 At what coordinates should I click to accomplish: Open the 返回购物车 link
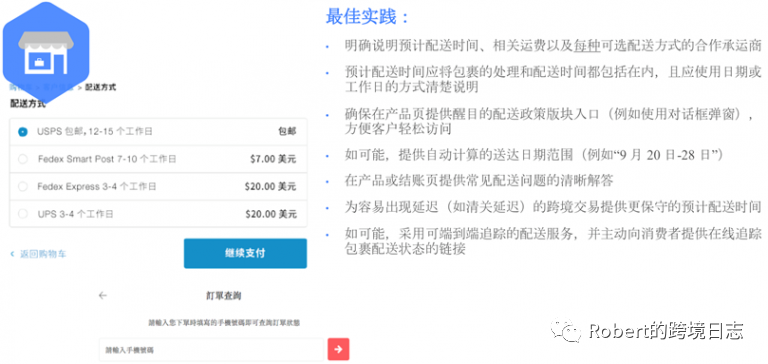point(39,254)
